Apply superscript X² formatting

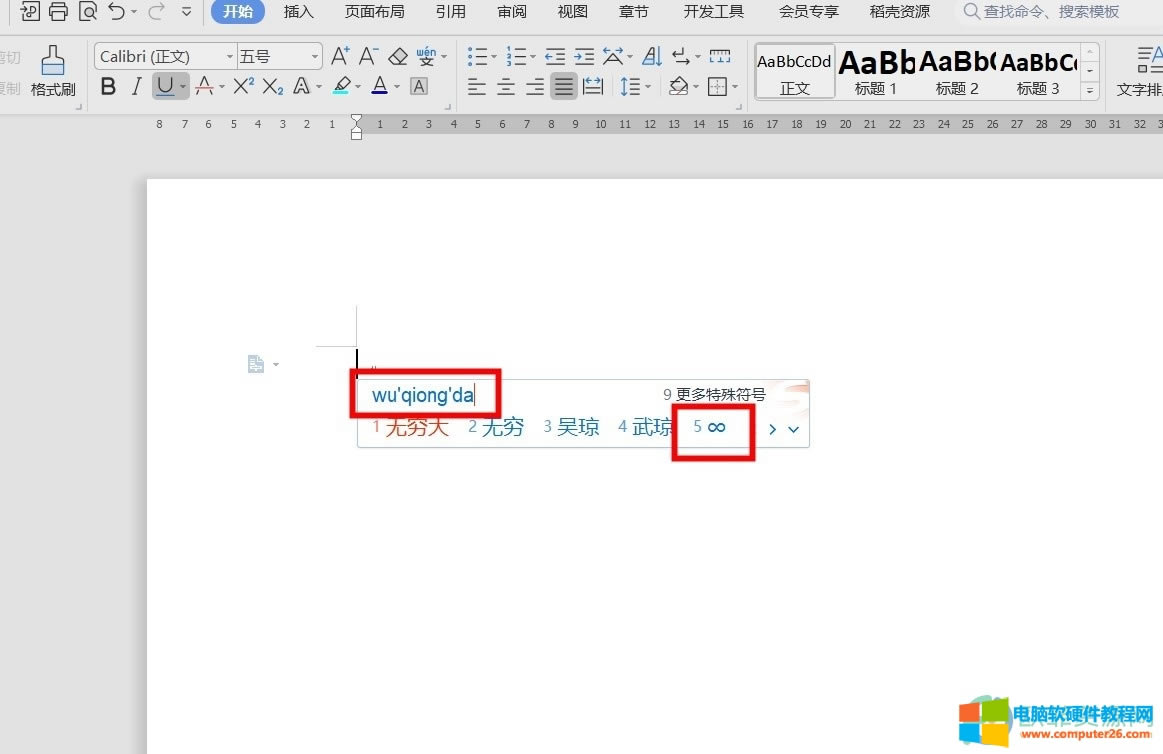point(243,87)
